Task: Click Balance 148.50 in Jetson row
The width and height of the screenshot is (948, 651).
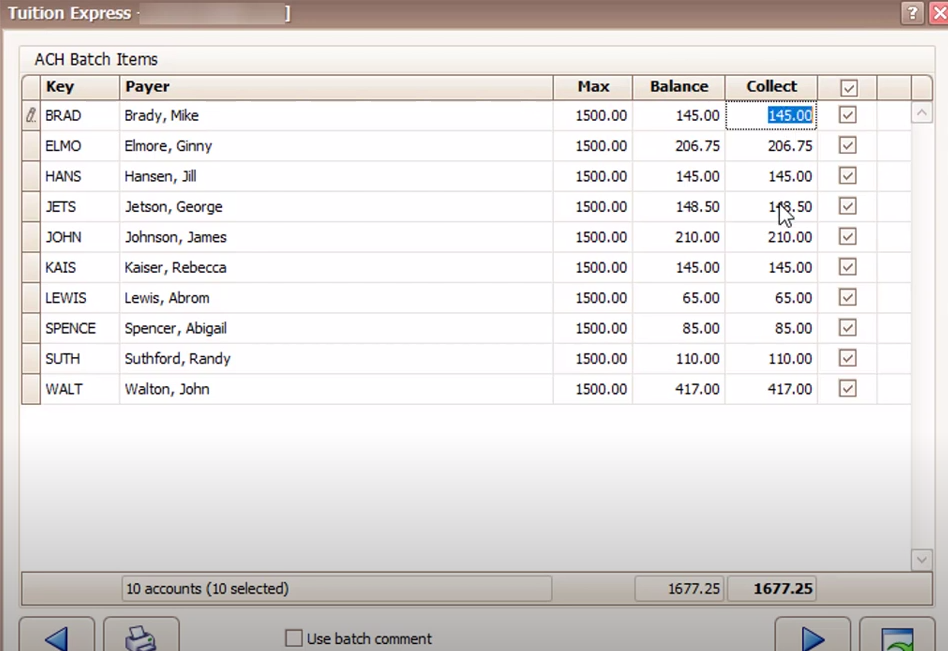Action: [x=698, y=207]
